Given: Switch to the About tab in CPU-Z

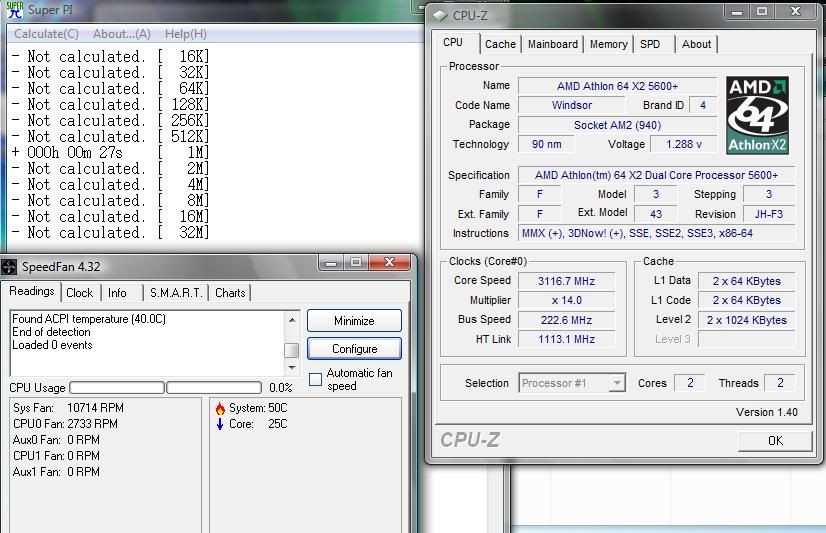Looking at the screenshot, I should (696, 44).
